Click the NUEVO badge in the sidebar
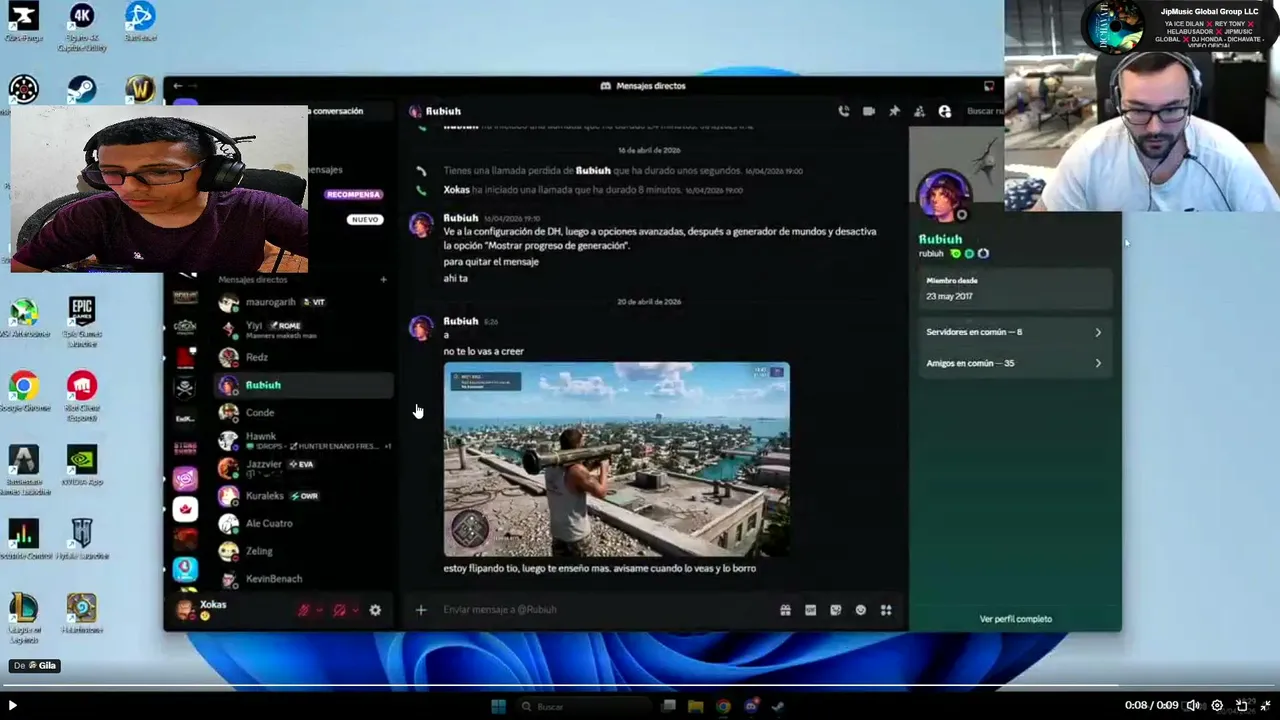The width and height of the screenshot is (1280, 720). (x=365, y=220)
